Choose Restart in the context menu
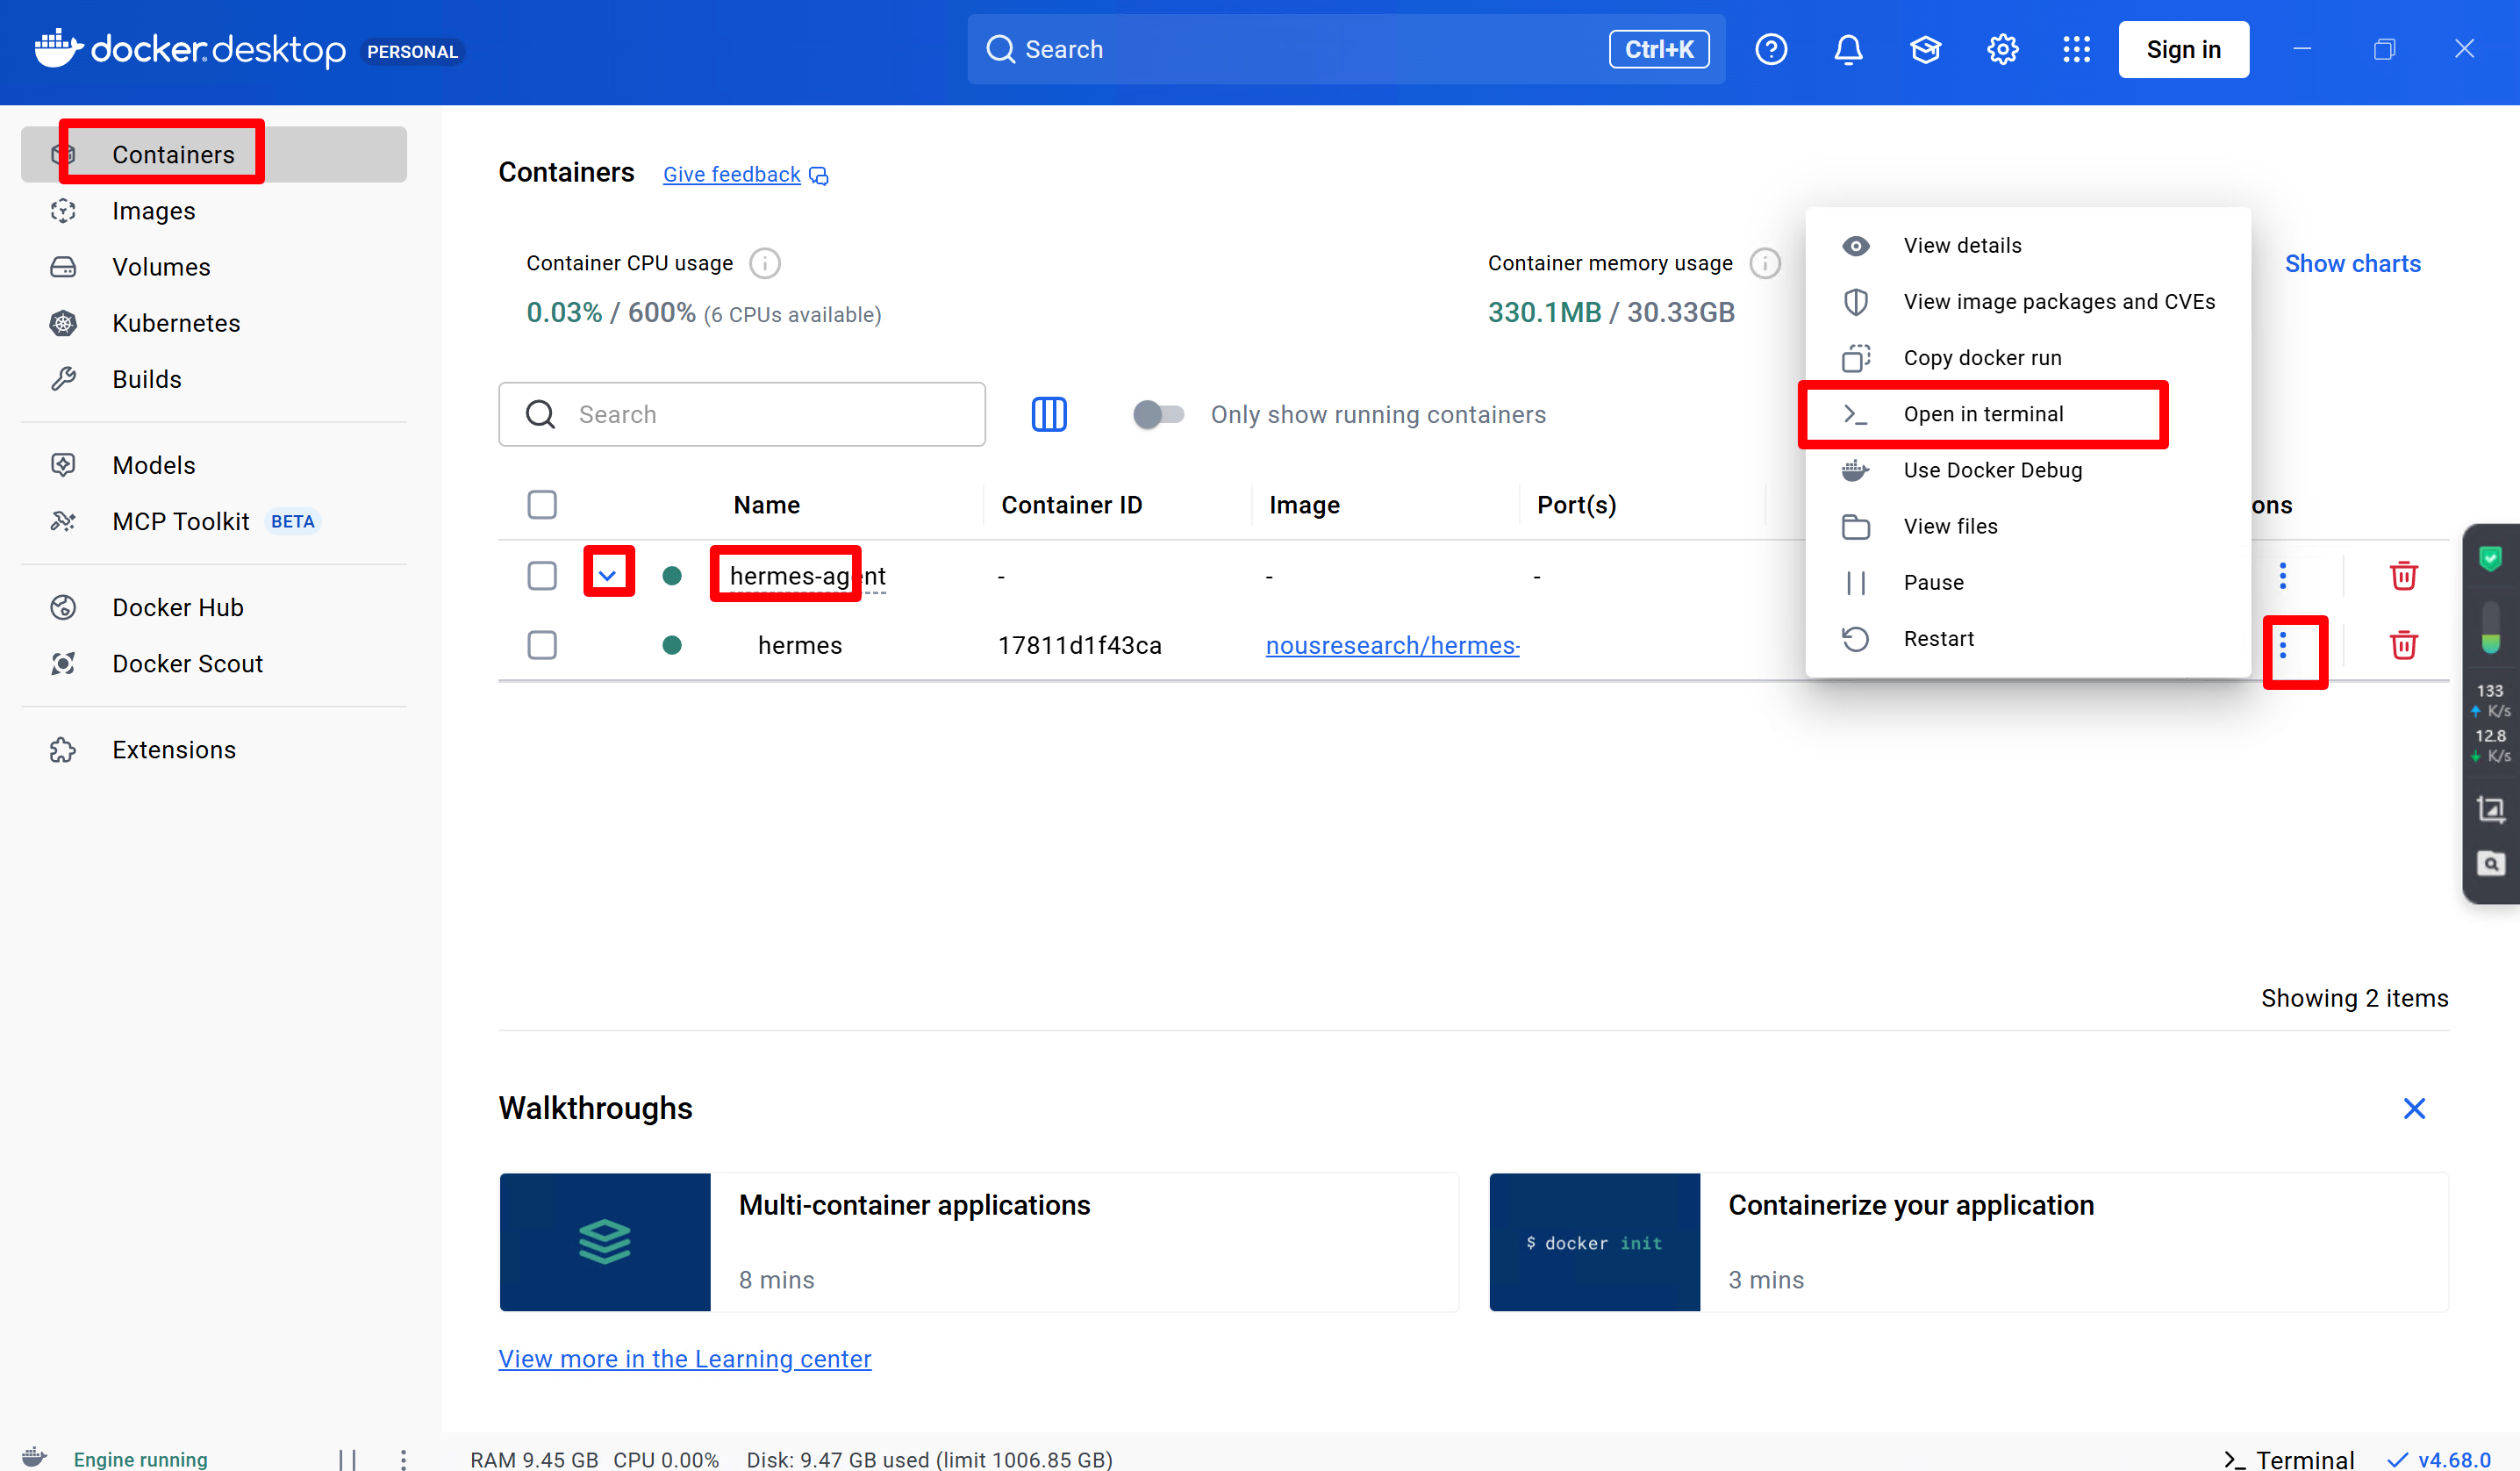The height and width of the screenshot is (1471, 2520). 1938,638
